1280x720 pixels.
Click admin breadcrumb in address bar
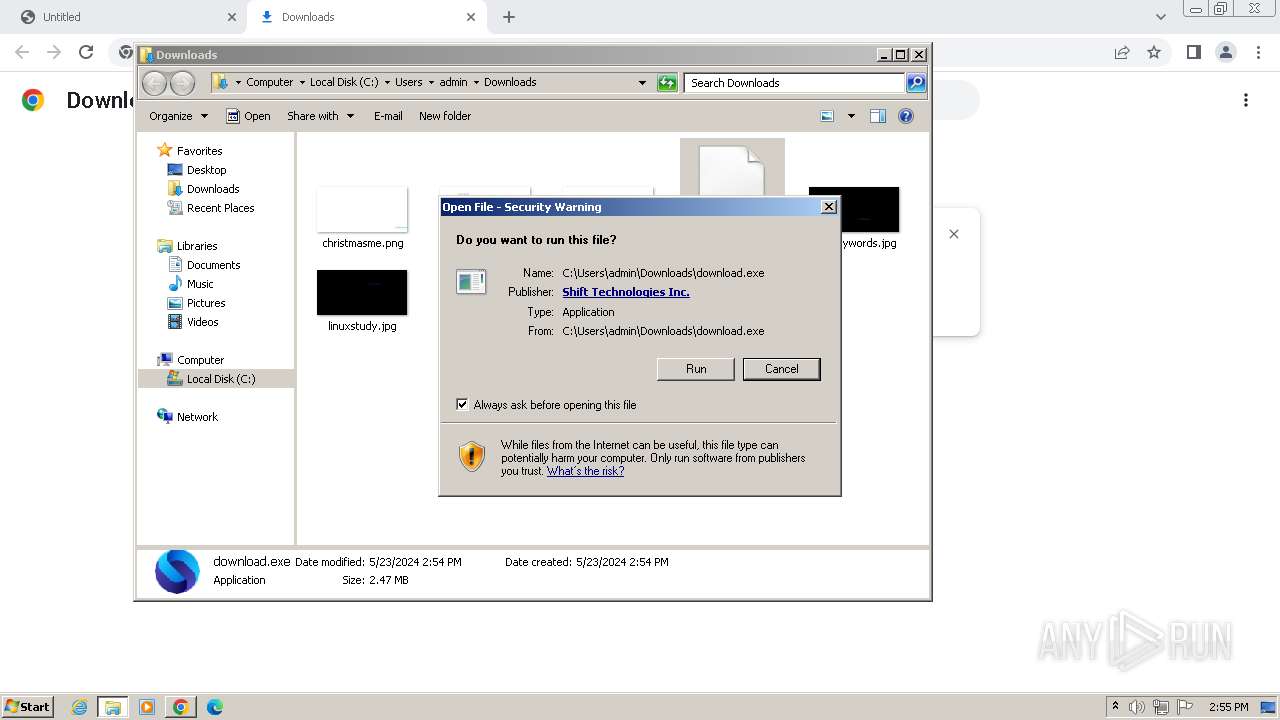click(453, 83)
